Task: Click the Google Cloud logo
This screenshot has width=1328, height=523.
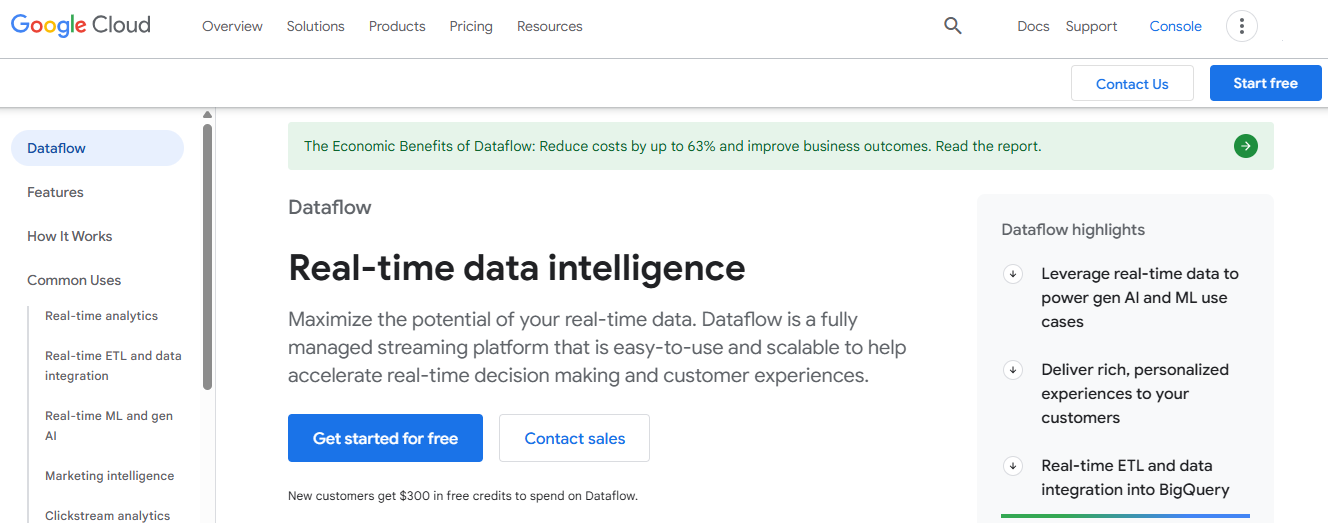Action: (x=81, y=26)
